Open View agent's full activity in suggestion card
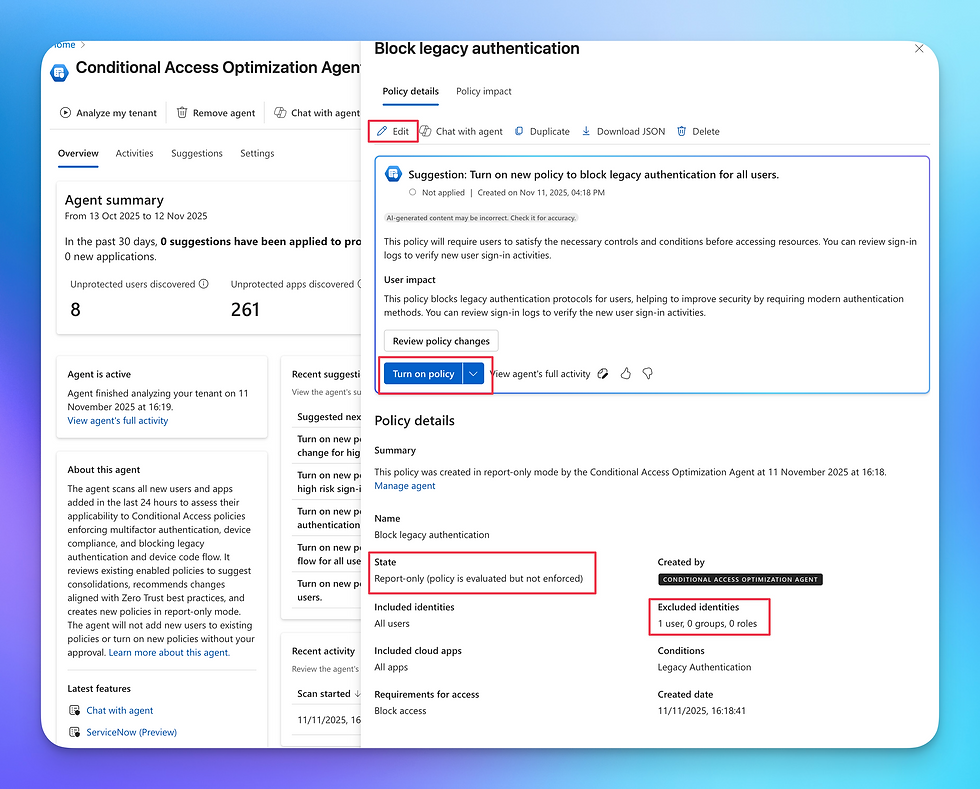This screenshot has height=789, width=980. pyautogui.click(x=540, y=374)
